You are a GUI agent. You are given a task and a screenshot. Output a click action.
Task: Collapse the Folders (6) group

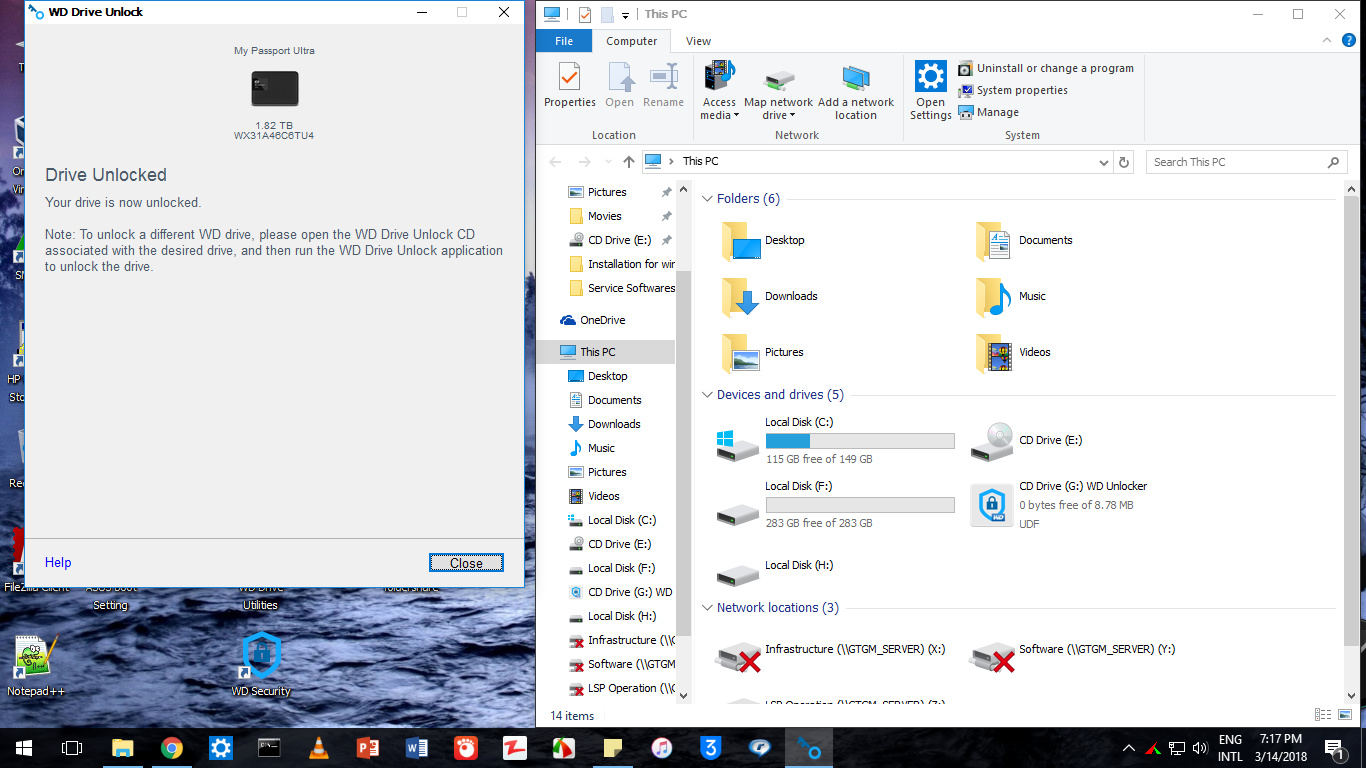(x=707, y=199)
